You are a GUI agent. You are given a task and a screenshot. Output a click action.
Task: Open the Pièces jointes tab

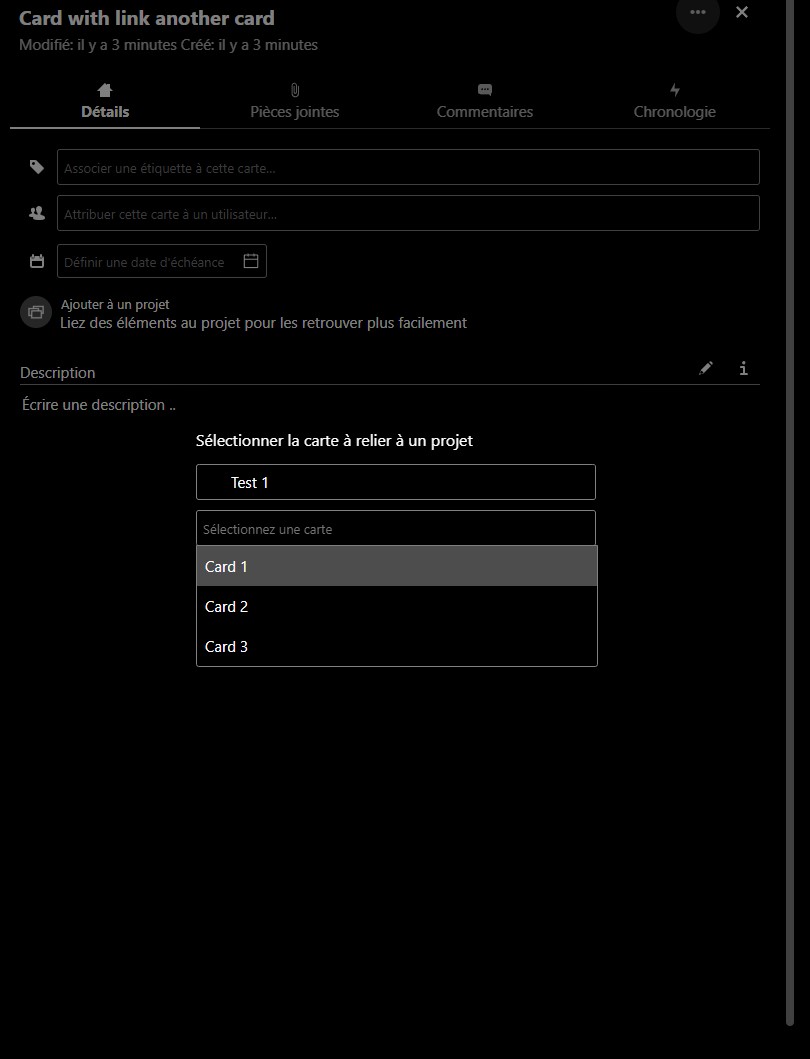click(x=295, y=101)
